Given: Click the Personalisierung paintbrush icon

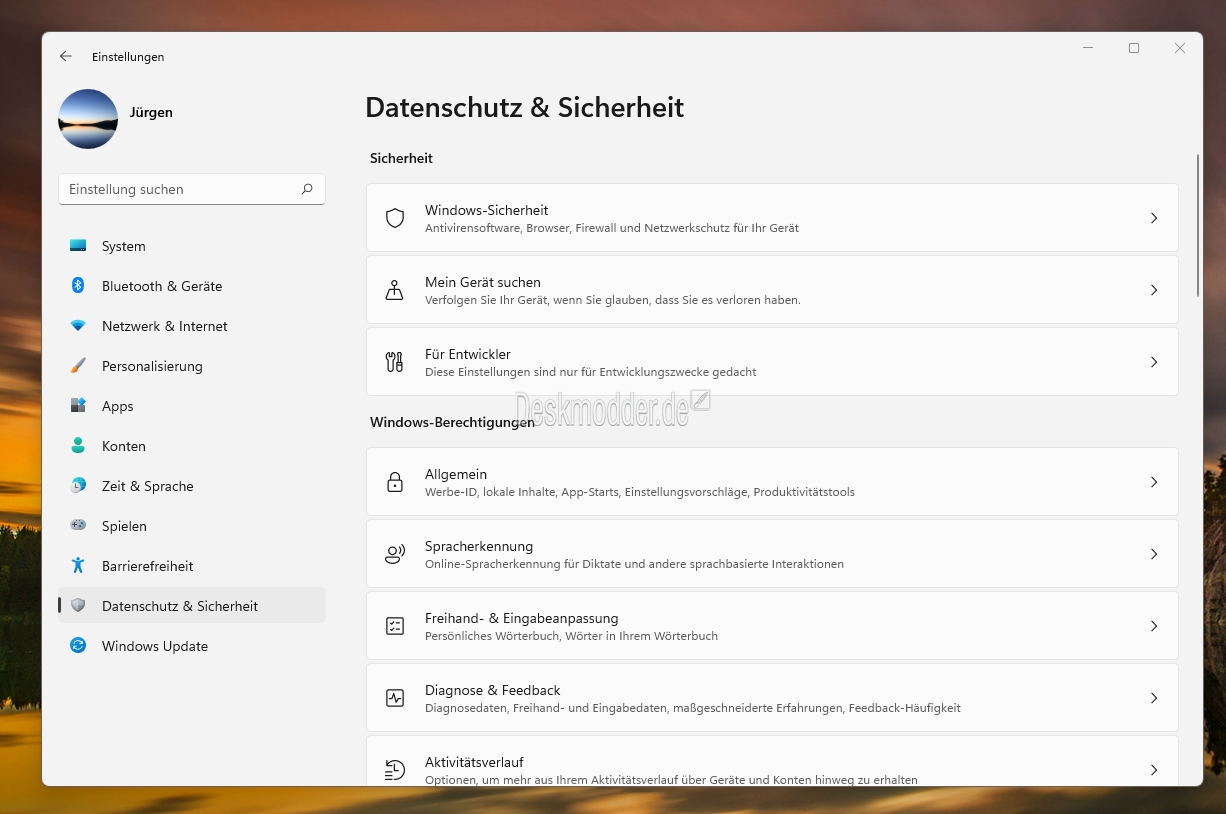Looking at the screenshot, I should point(78,366).
